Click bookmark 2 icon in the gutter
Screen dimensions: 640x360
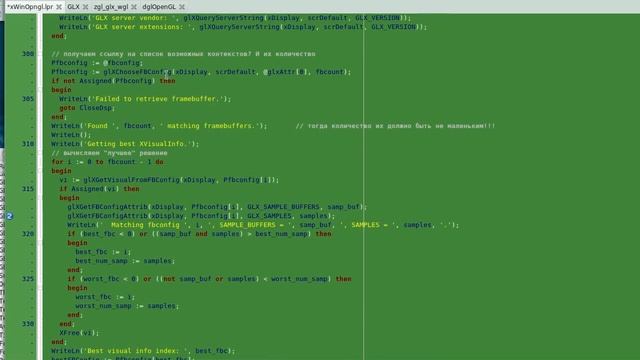click(x=10, y=216)
